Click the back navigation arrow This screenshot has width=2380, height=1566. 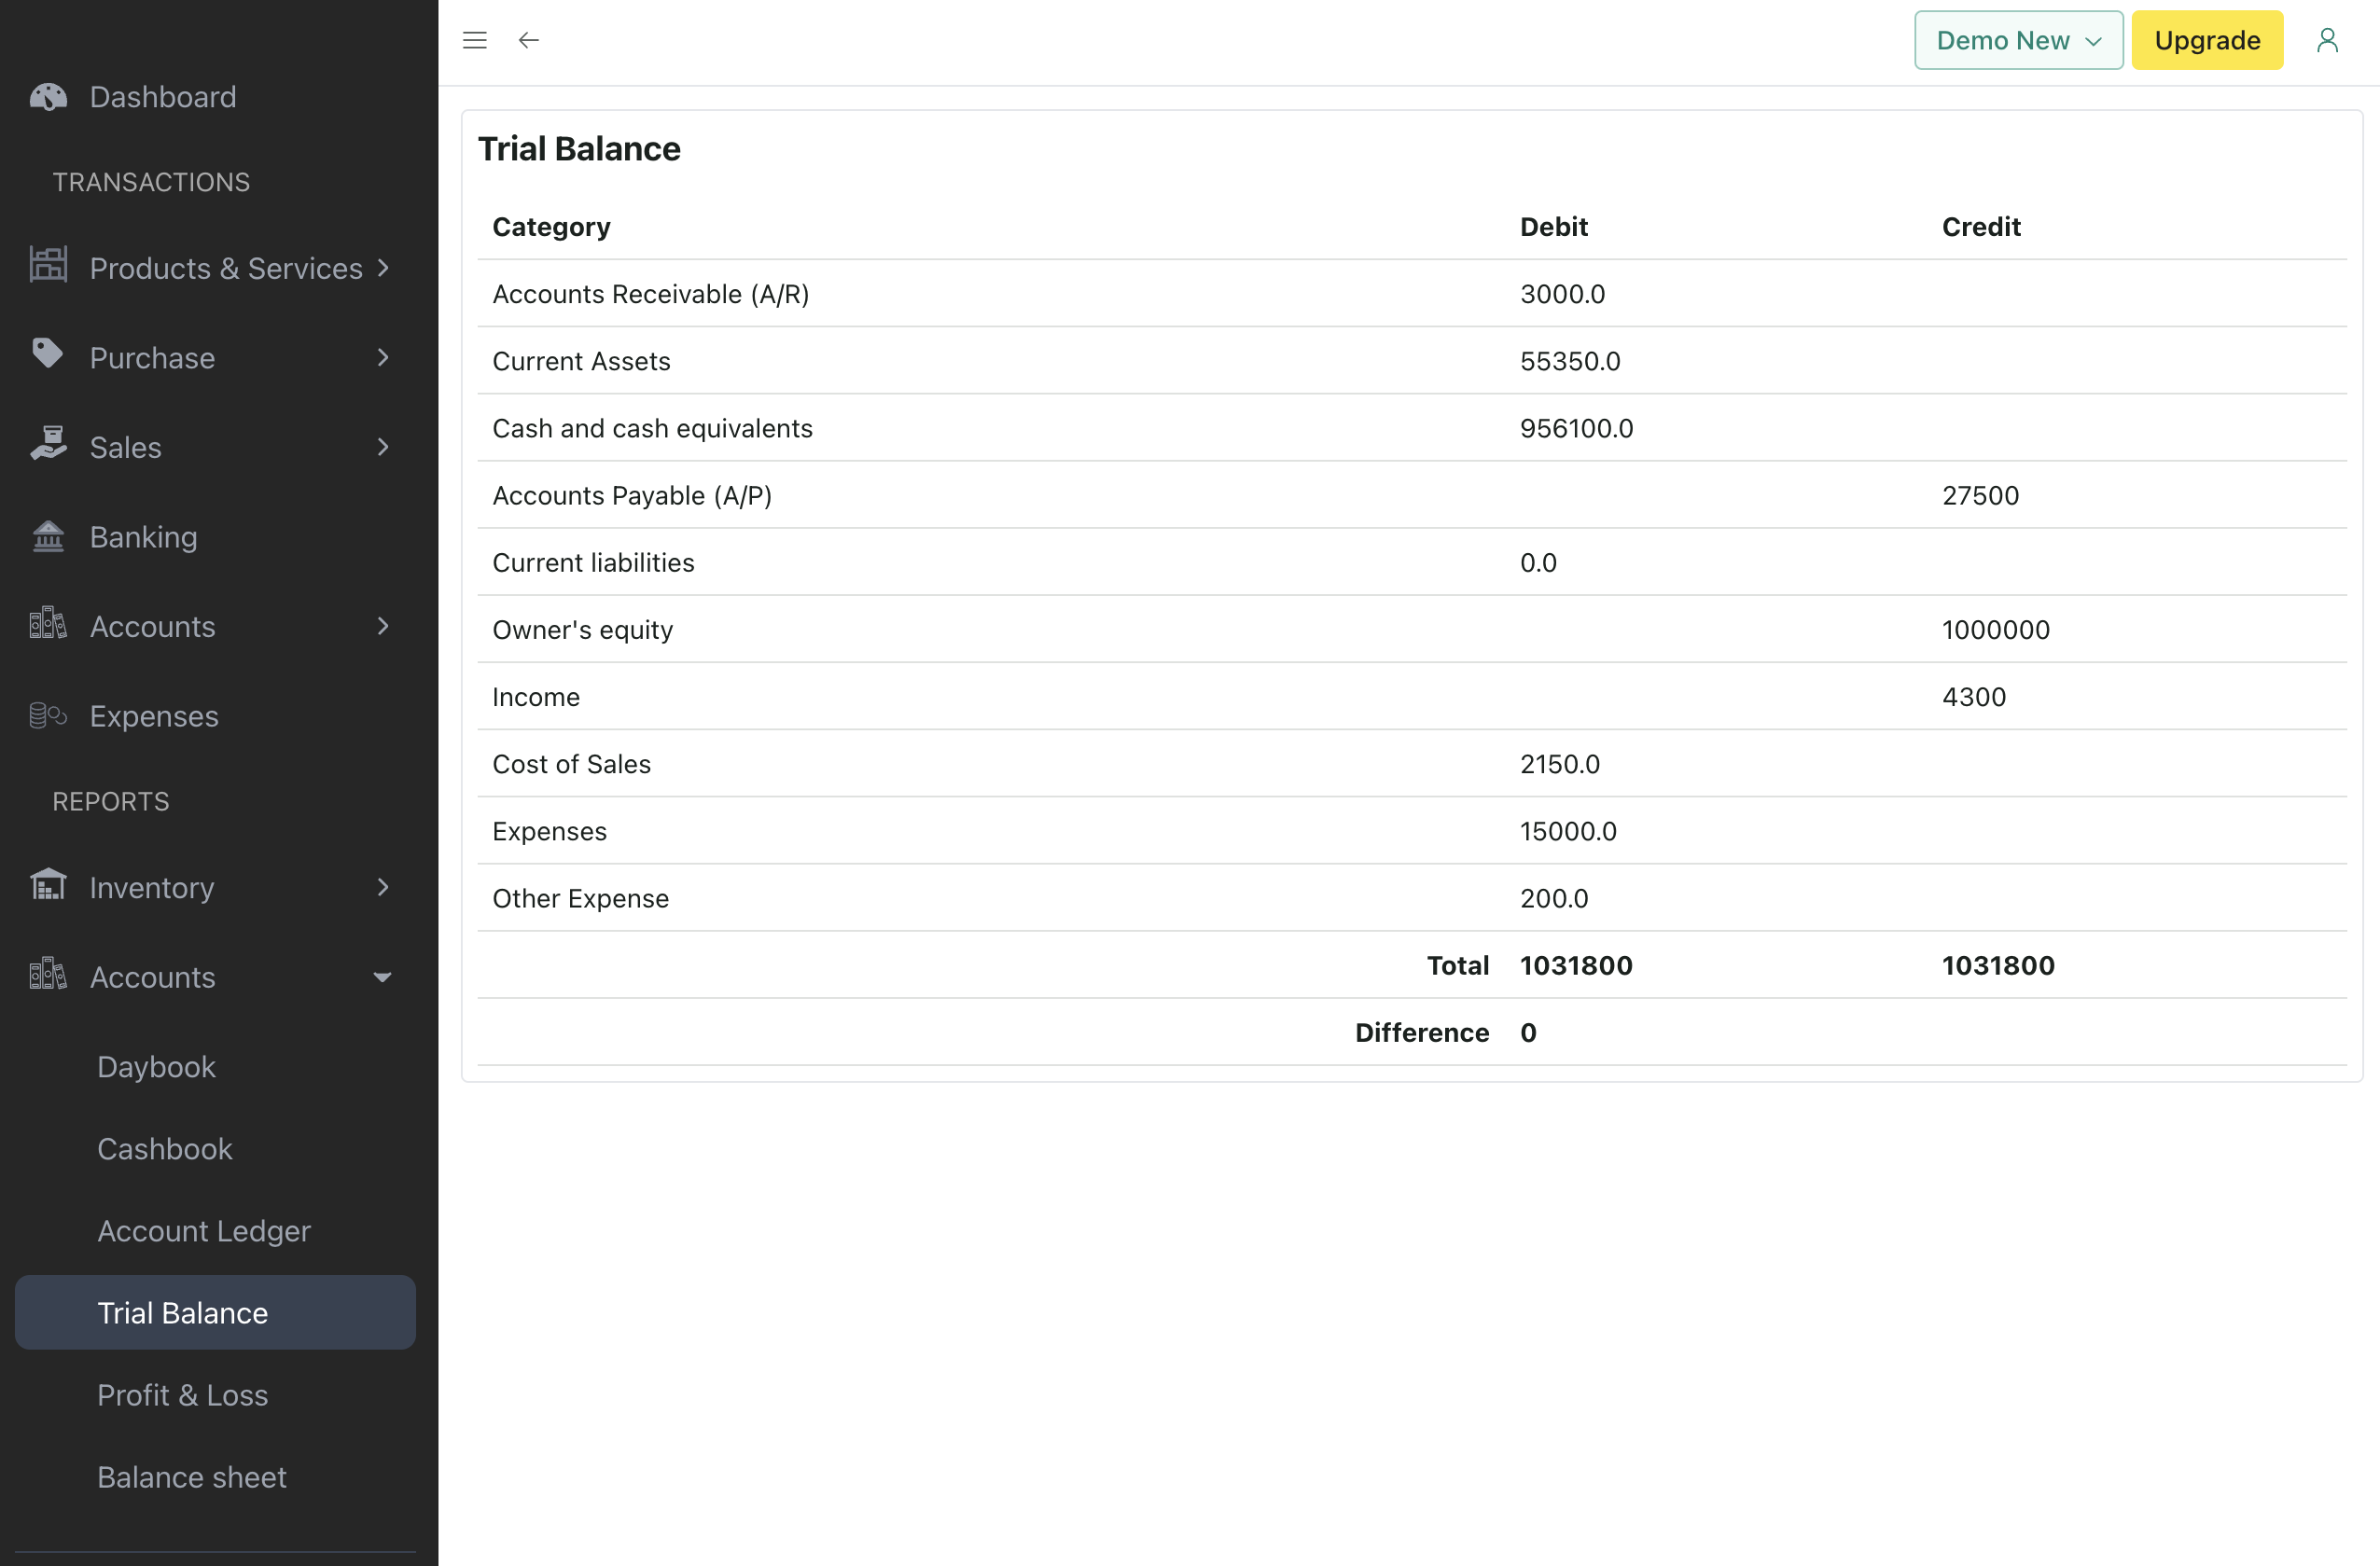pos(526,38)
